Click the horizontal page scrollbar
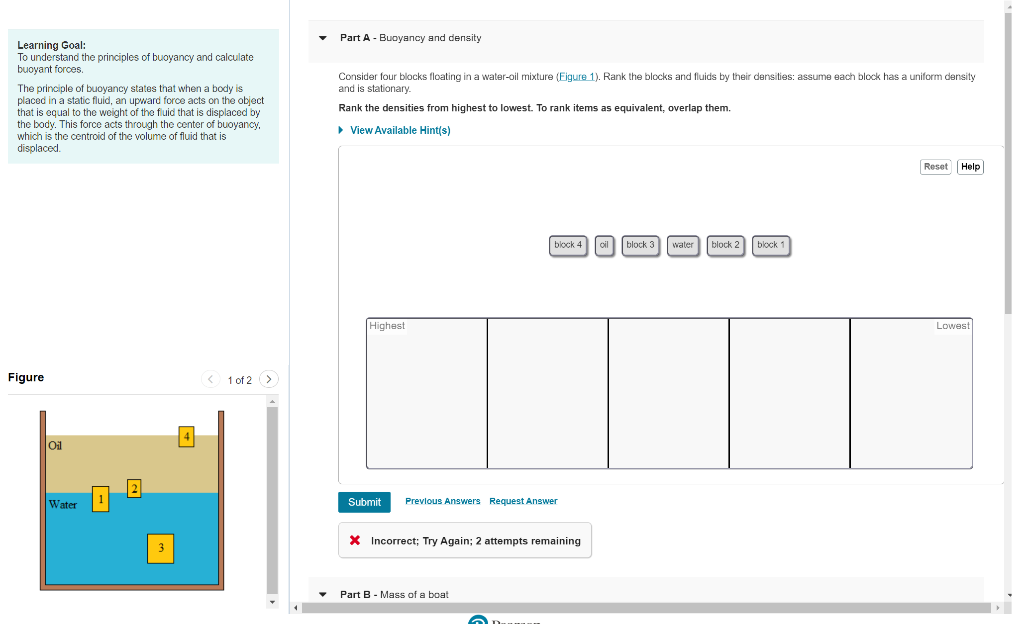 point(647,608)
